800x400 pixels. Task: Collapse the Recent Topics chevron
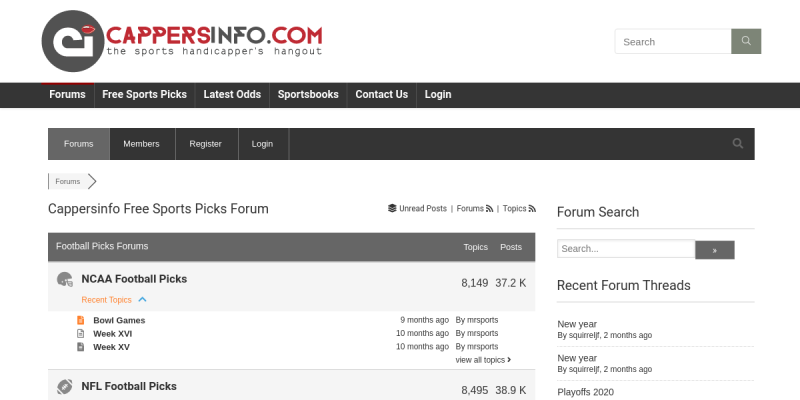(142, 299)
